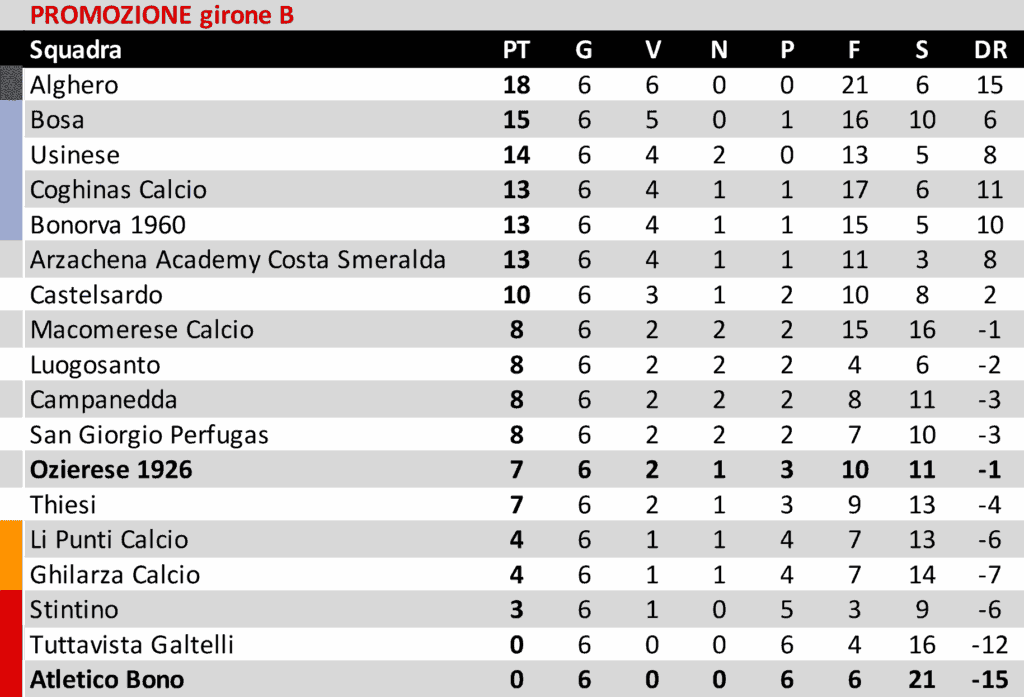Viewport: 1024px width, 697px height.
Task: Click the Squadra column header
Action: pos(76,50)
